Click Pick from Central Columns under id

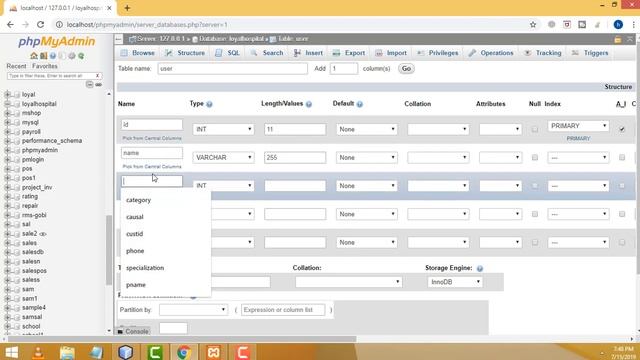click(152, 138)
